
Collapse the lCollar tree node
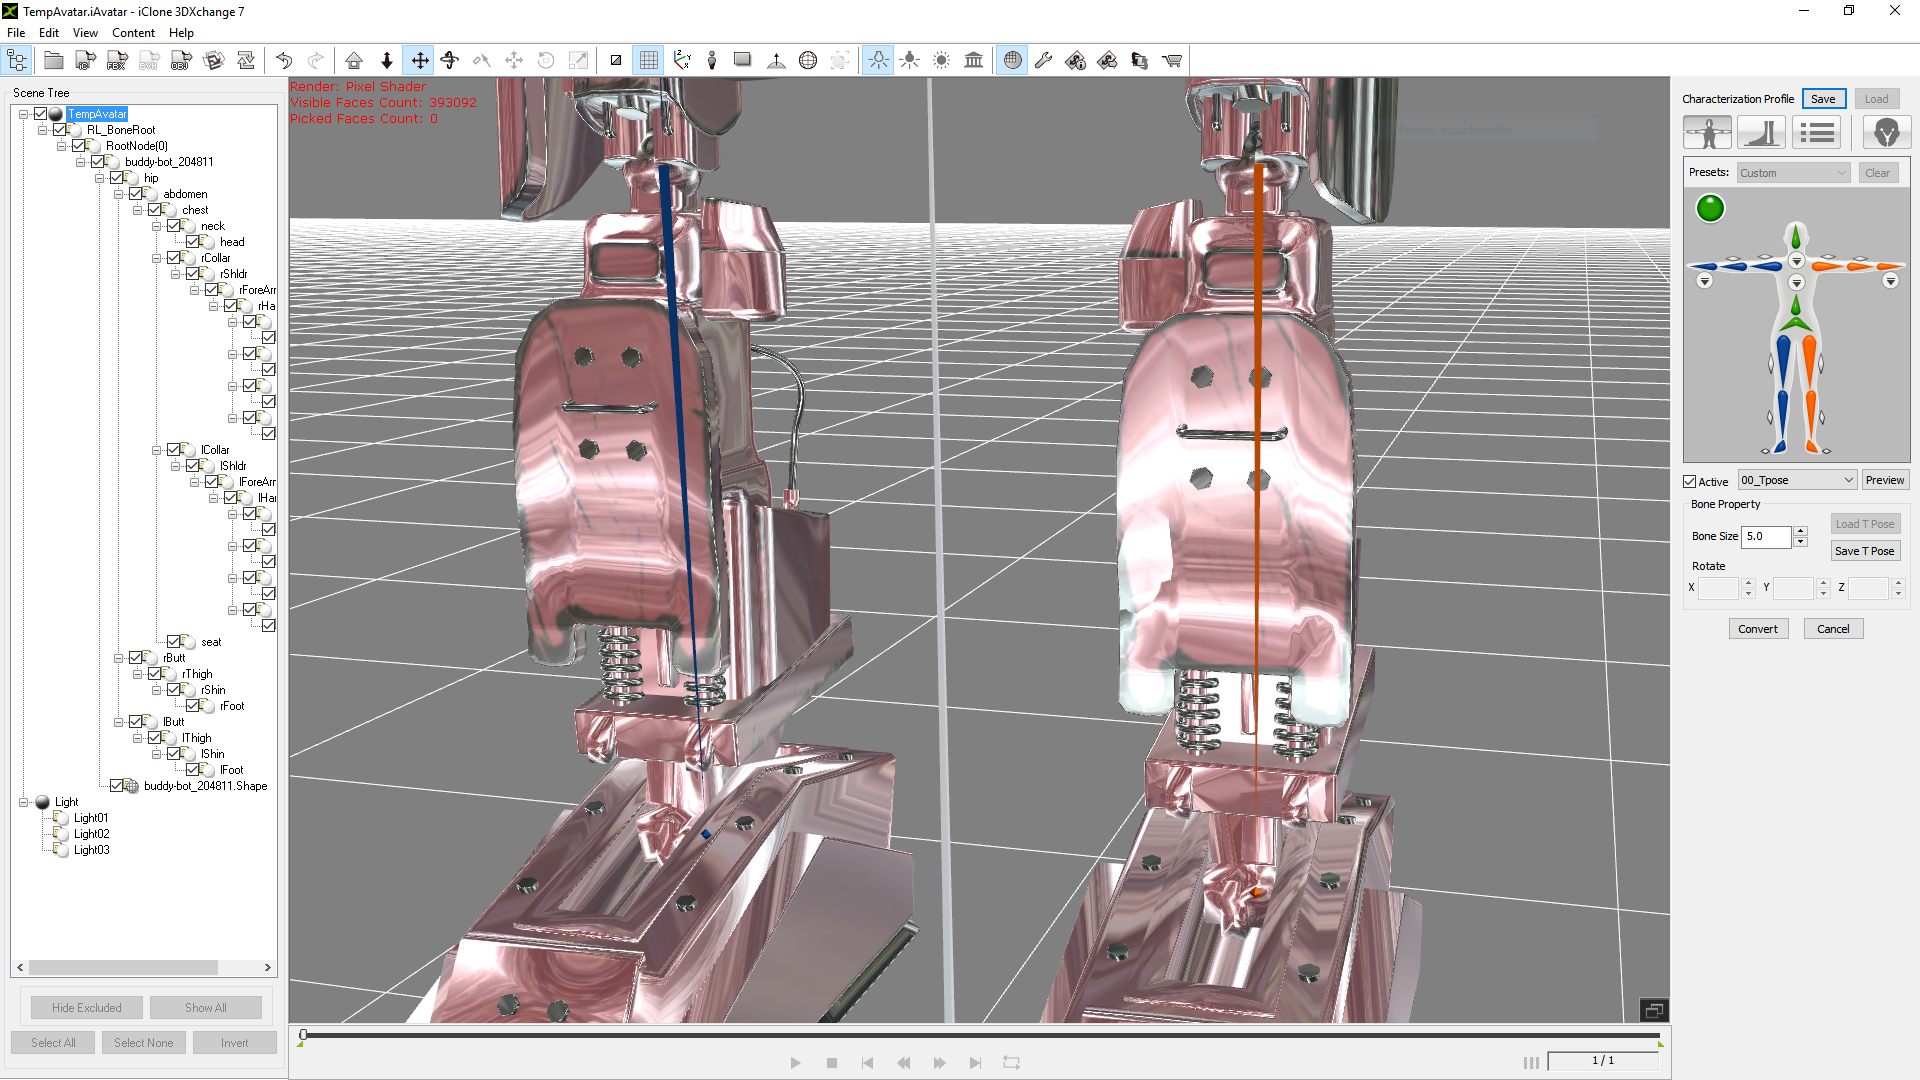157,450
